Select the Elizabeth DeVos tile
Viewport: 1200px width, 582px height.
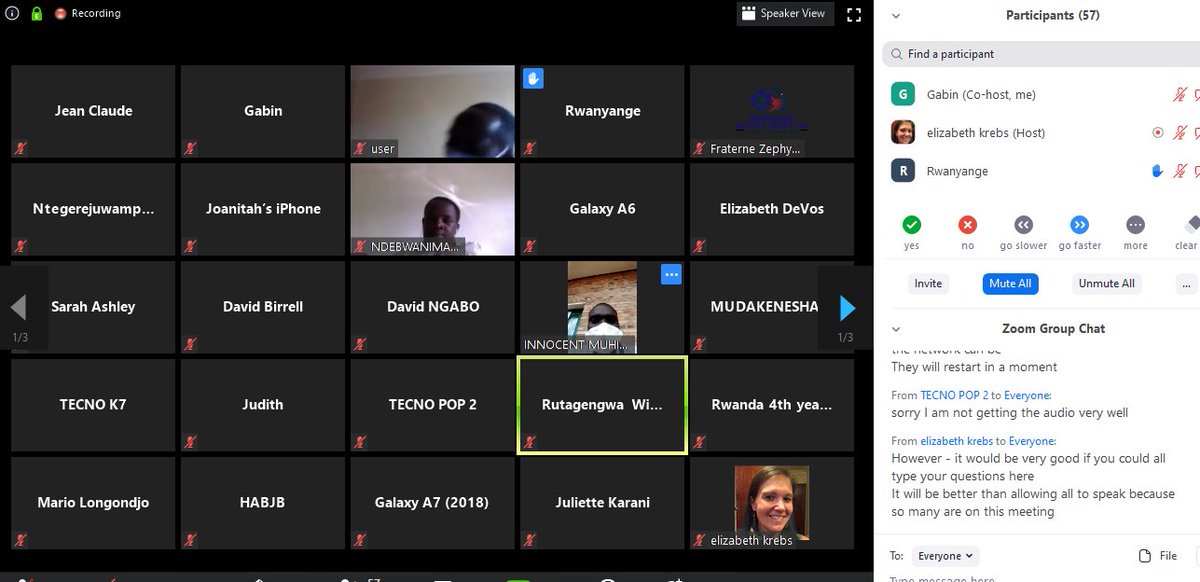click(772, 209)
